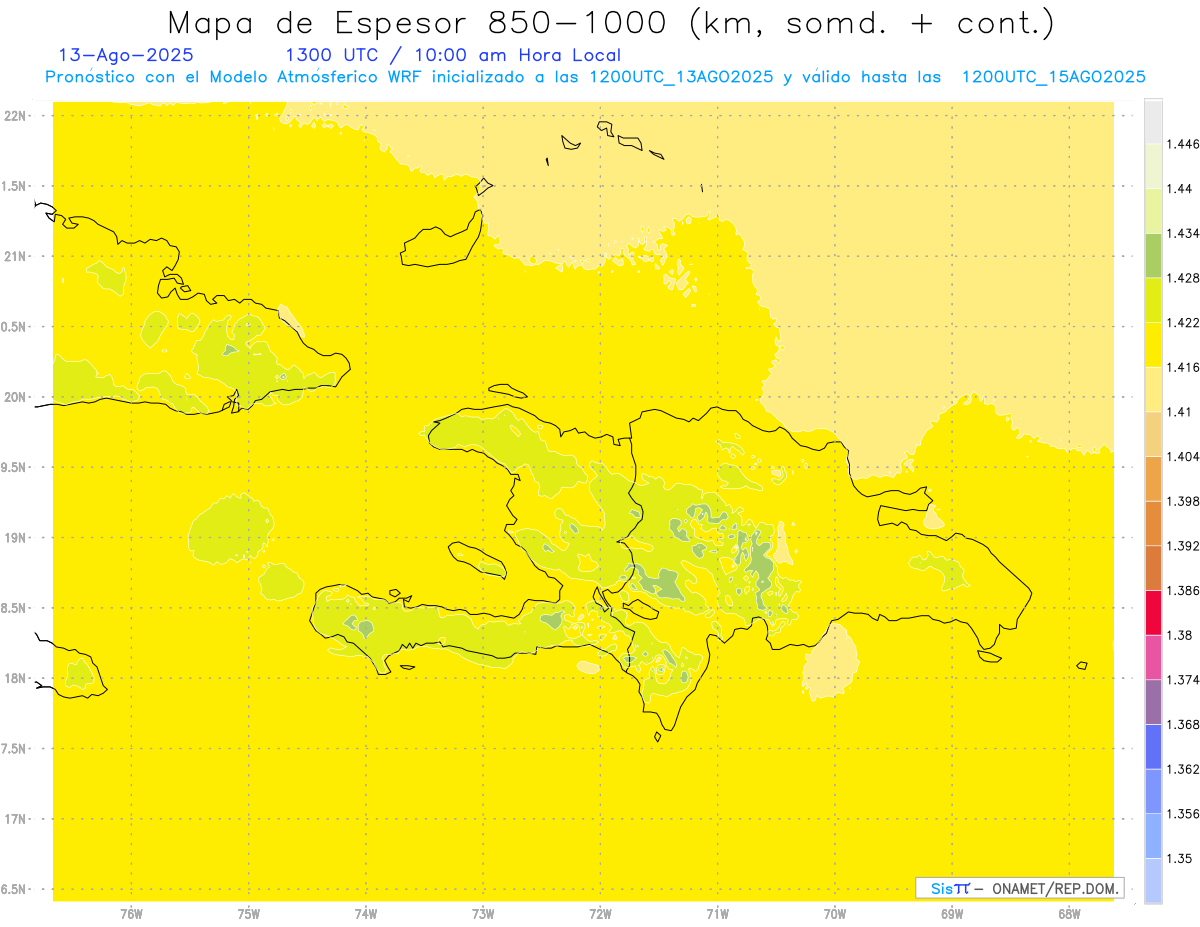
Task: Click the '1.434' colorbar value
Action: [x=1184, y=234]
